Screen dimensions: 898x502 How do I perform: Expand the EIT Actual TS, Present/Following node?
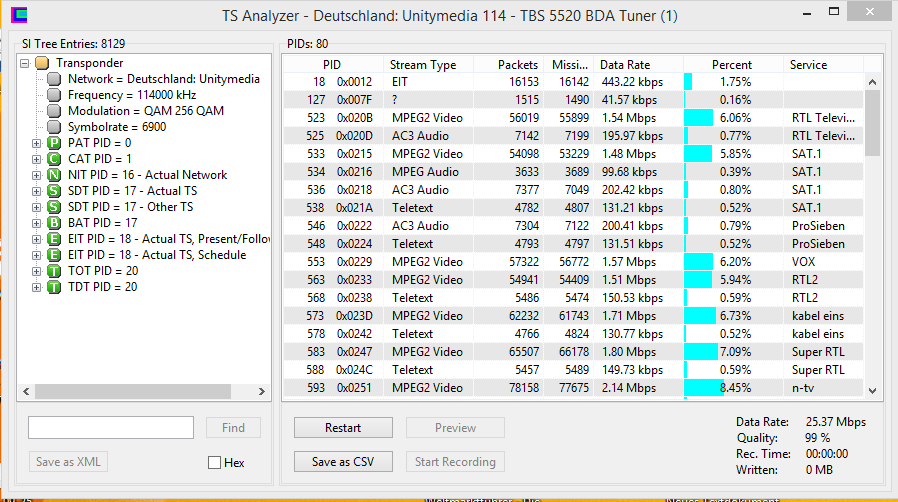[x=37, y=239]
